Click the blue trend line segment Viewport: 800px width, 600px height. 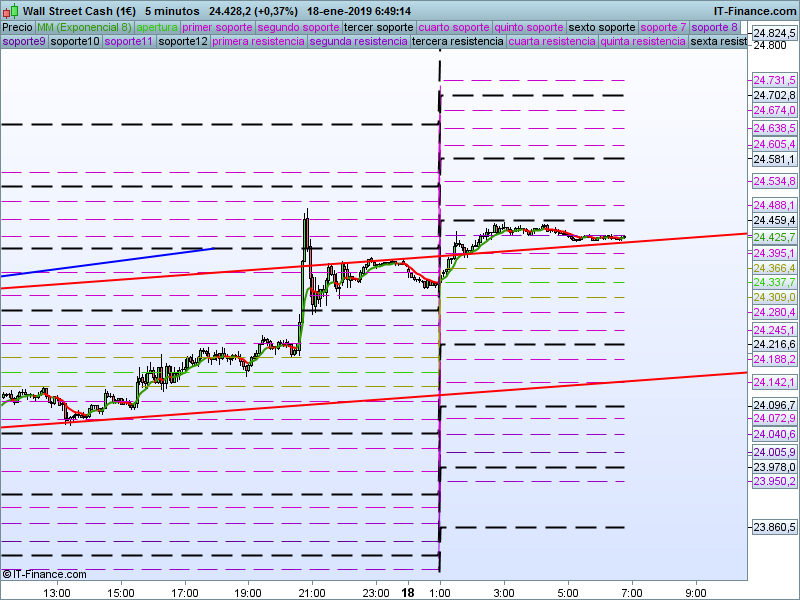tap(107, 262)
